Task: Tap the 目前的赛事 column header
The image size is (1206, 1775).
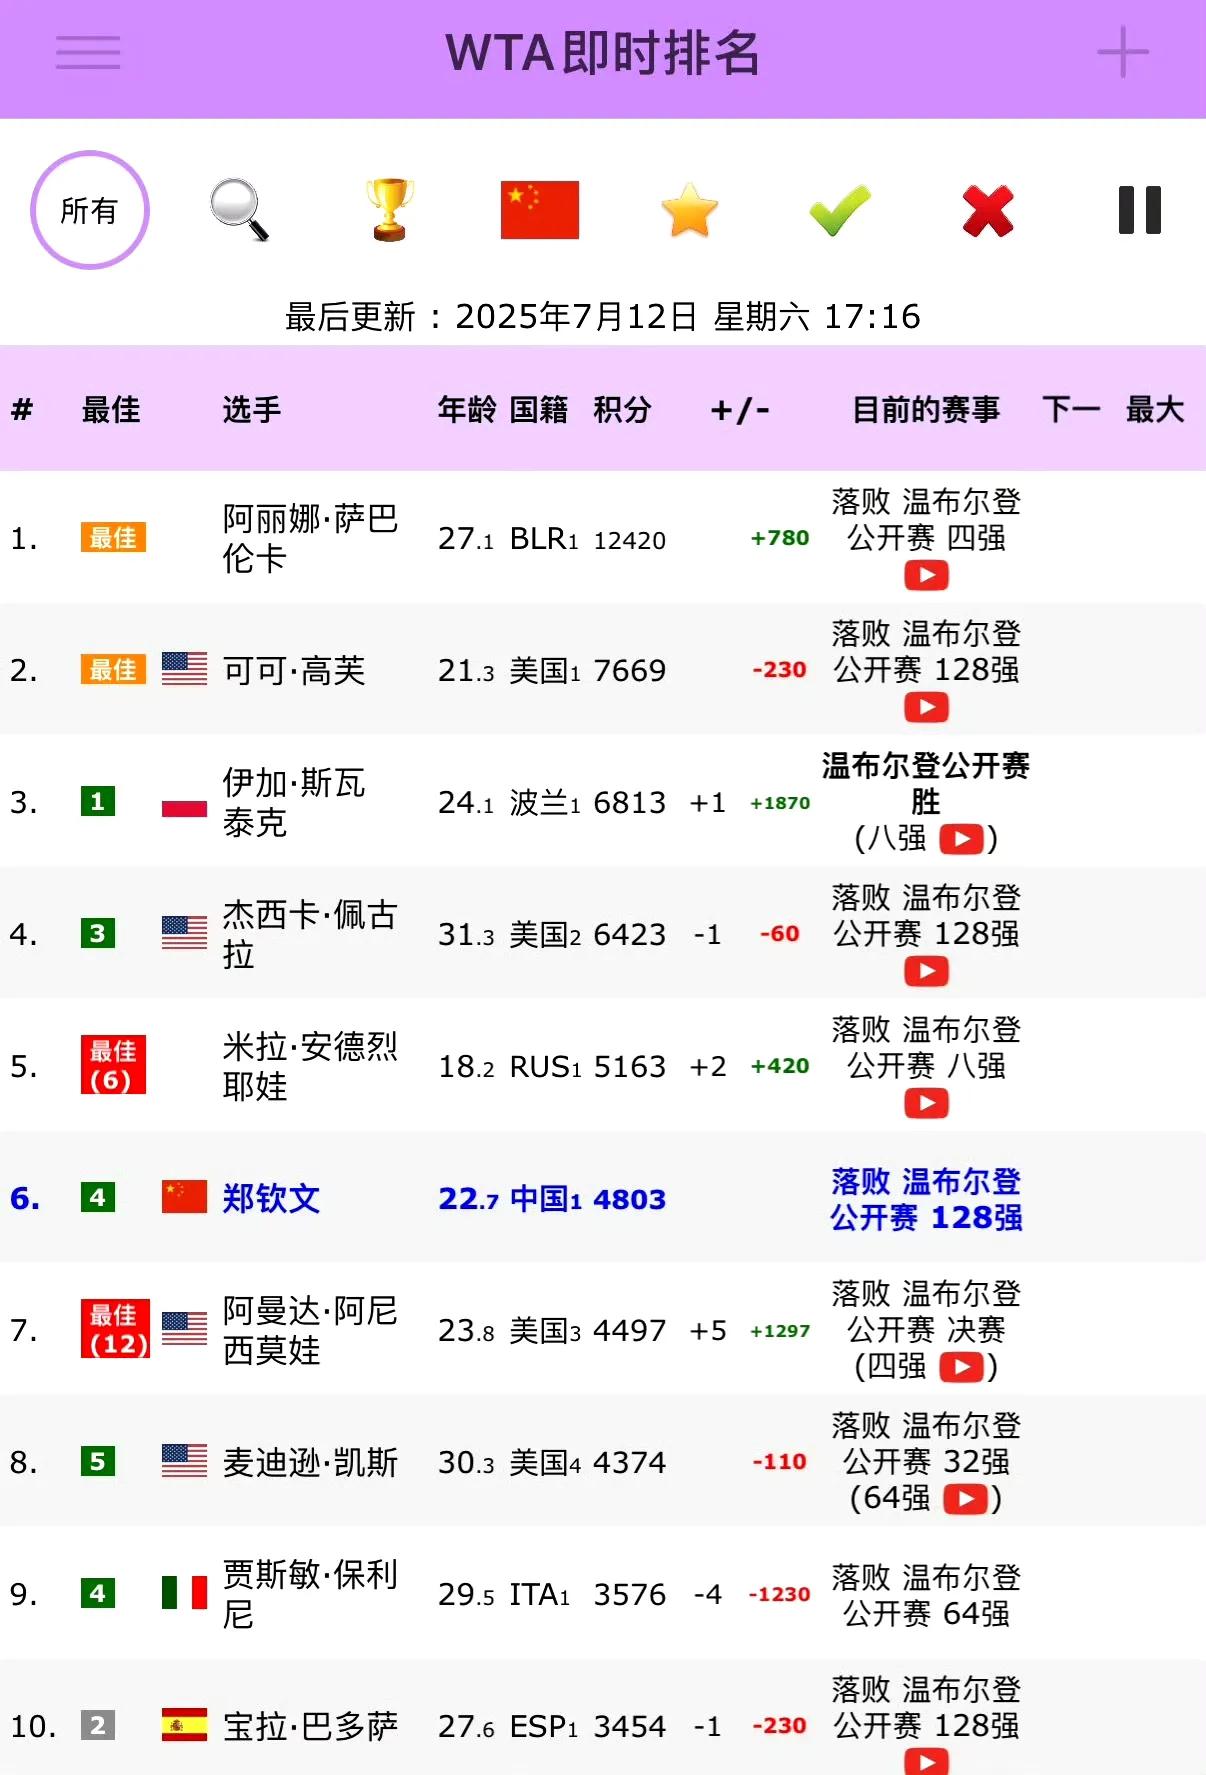Action: [926, 409]
